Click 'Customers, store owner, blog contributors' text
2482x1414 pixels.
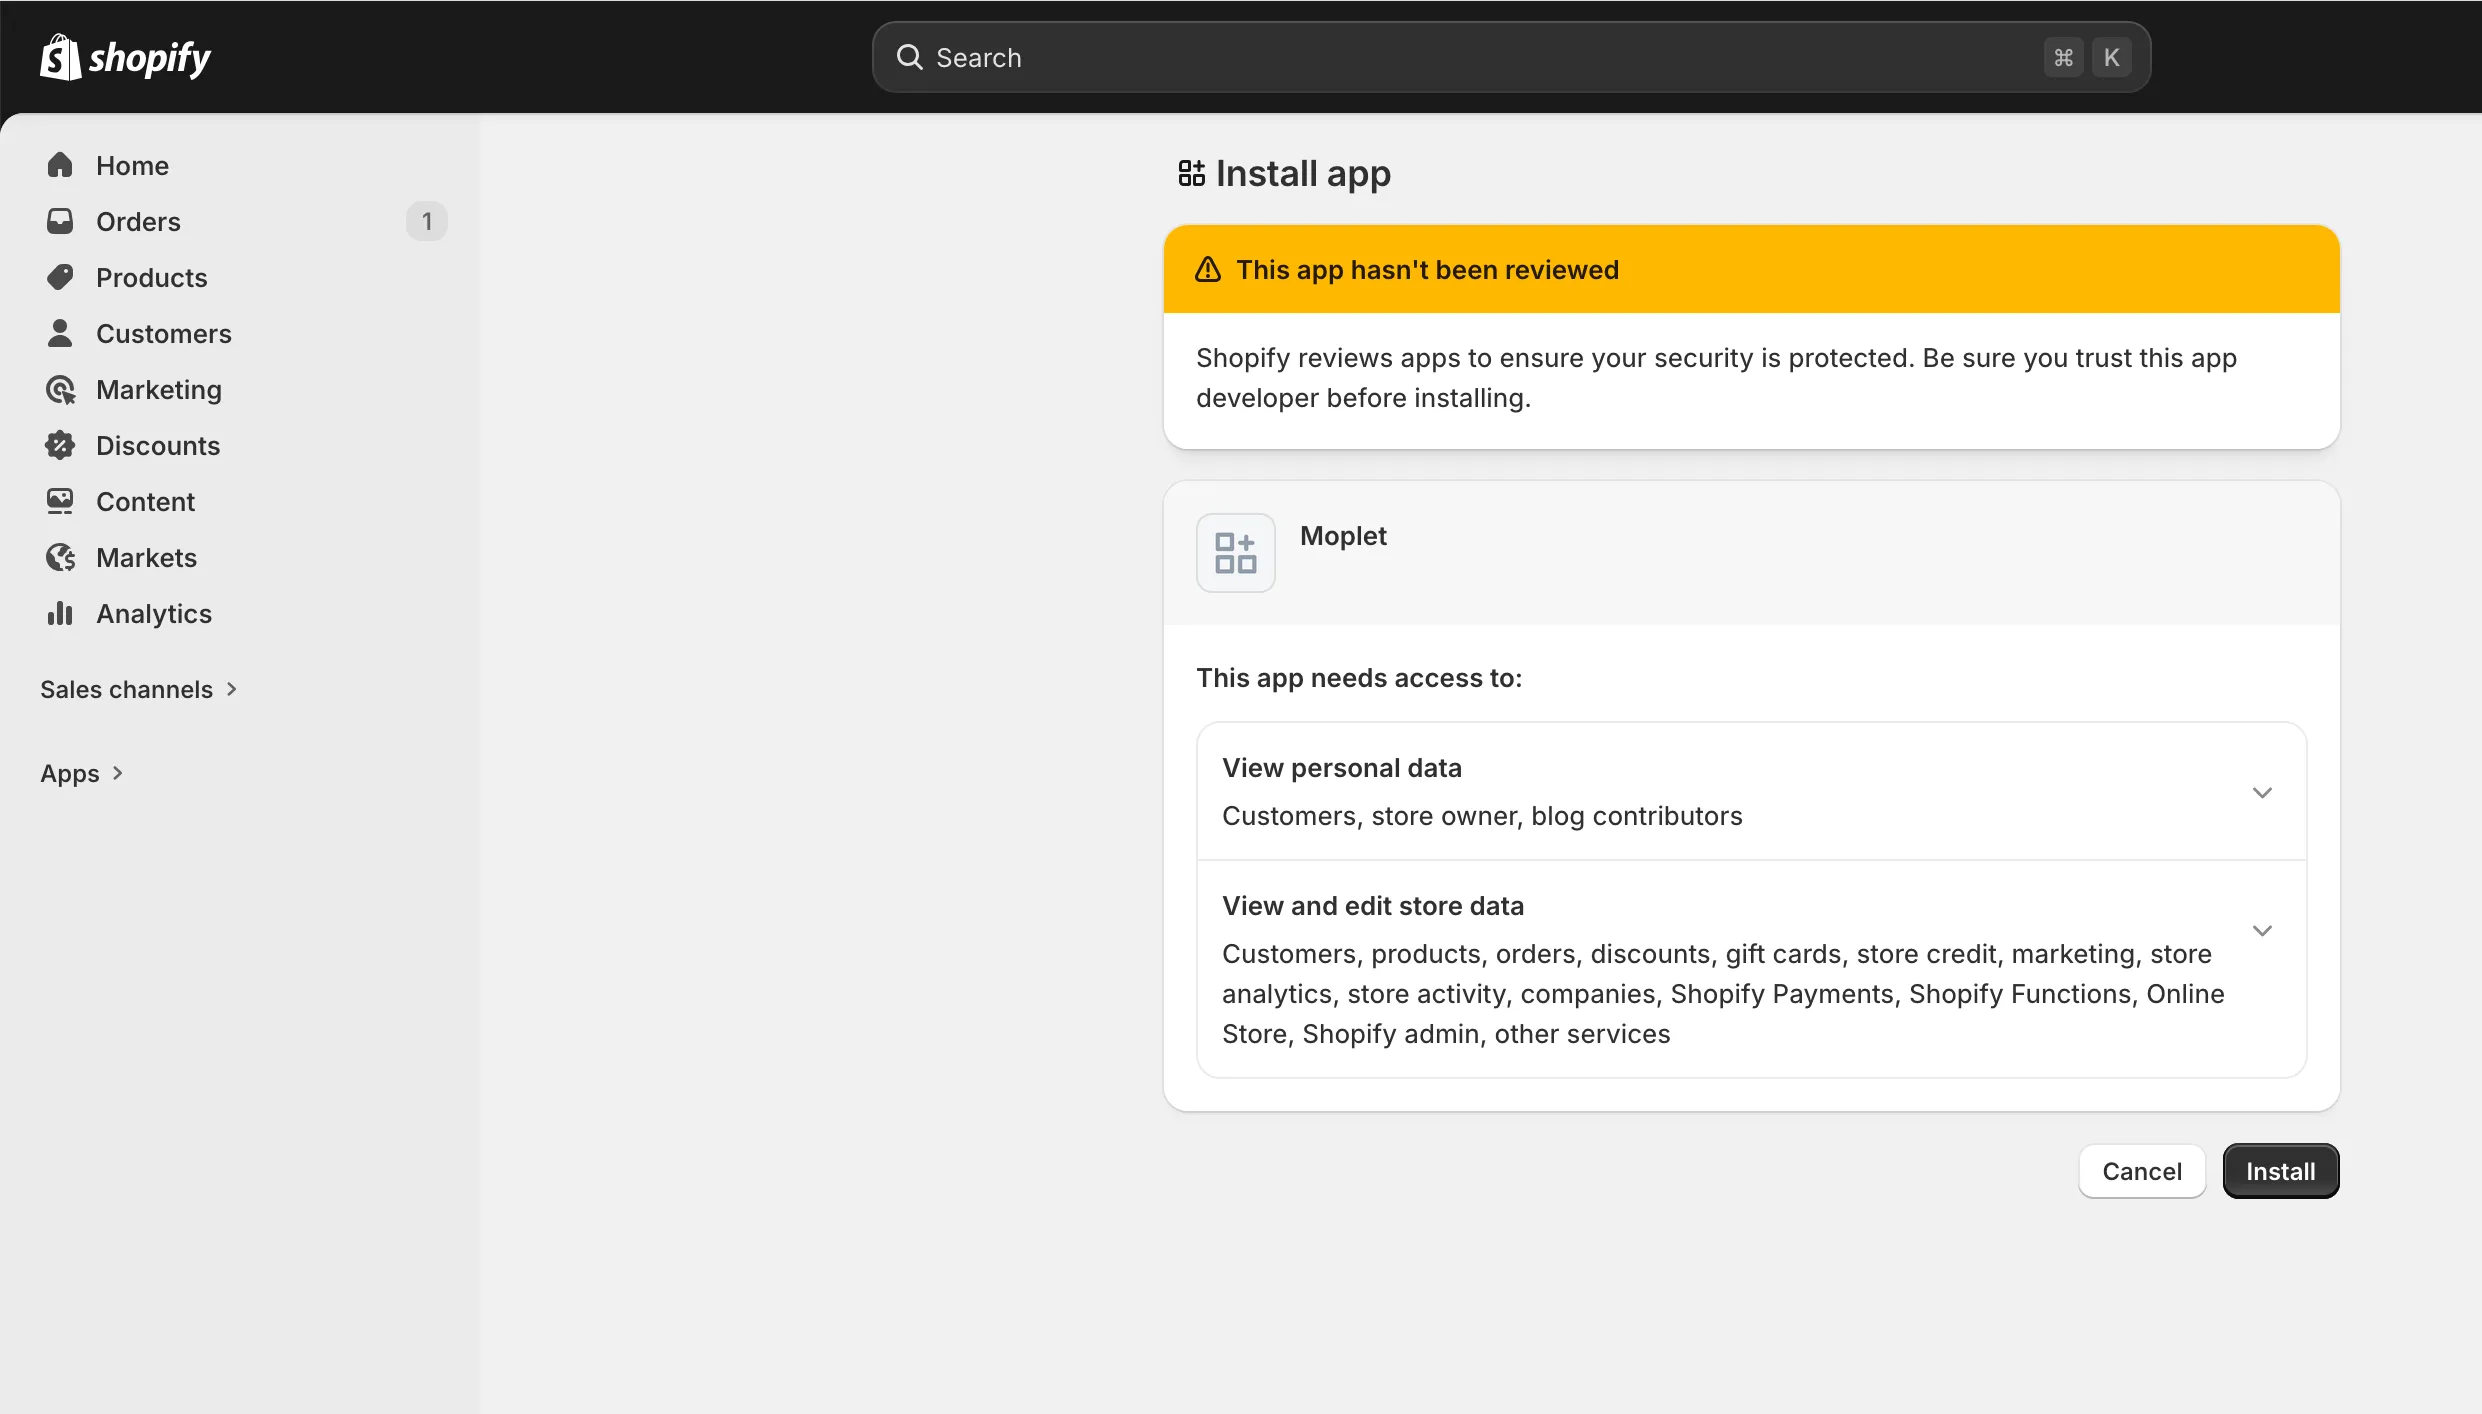coord(1482,816)
